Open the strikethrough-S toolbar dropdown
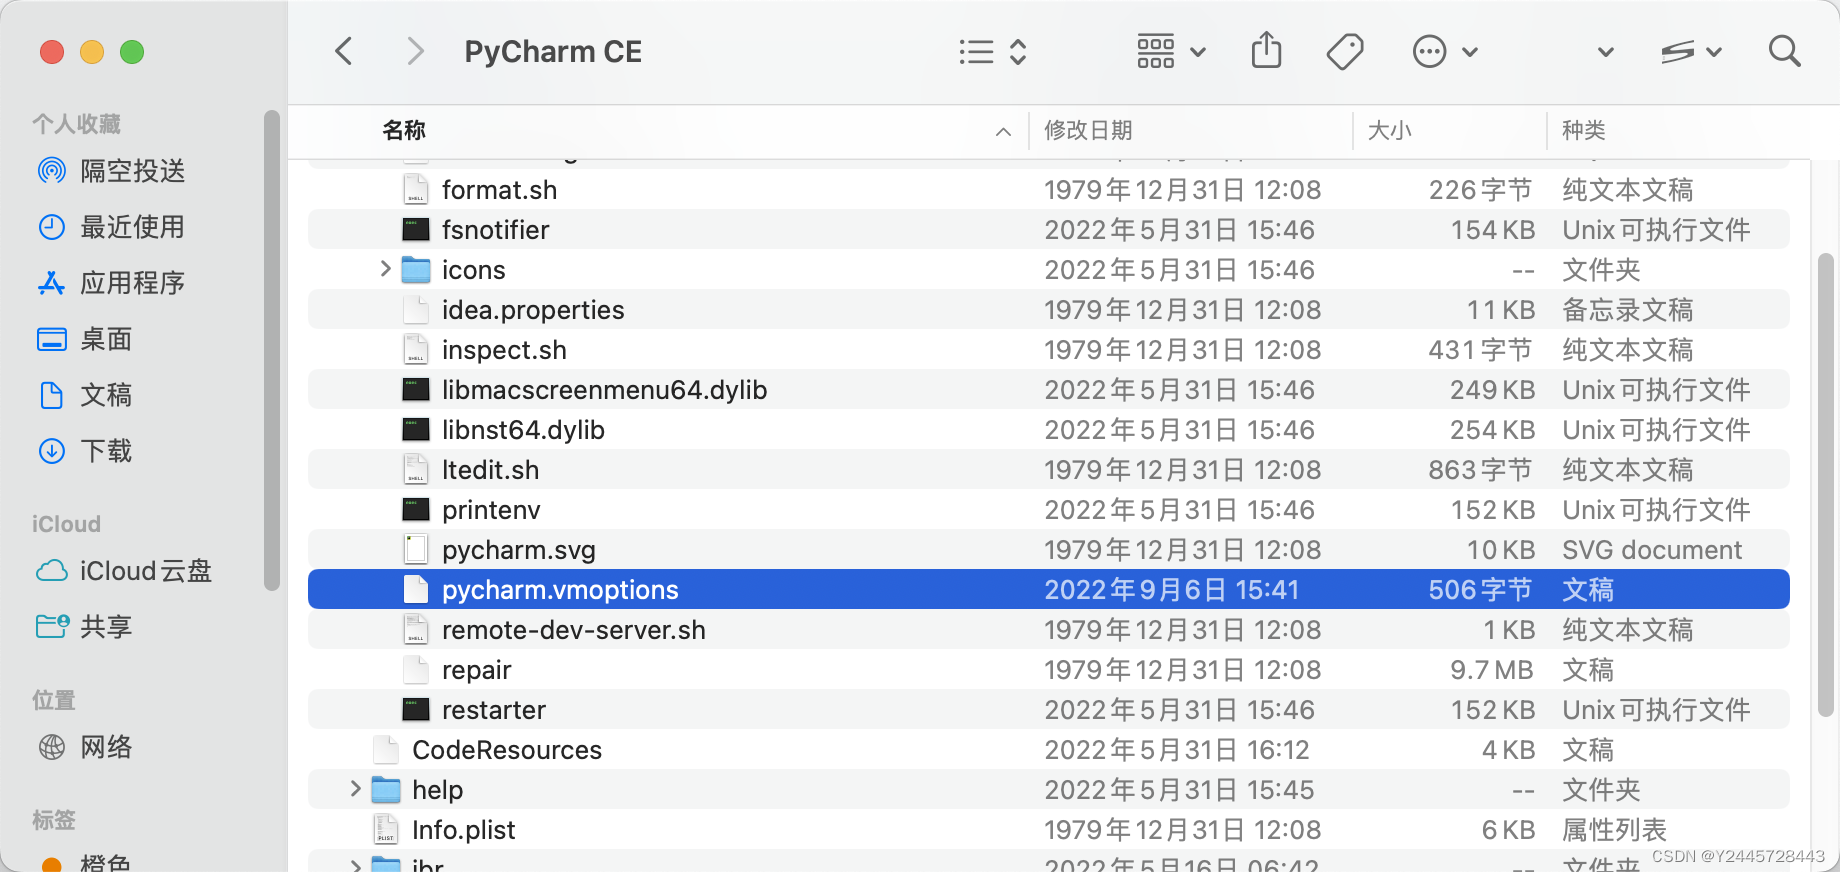1840x872 pixels. point(1691,52)
